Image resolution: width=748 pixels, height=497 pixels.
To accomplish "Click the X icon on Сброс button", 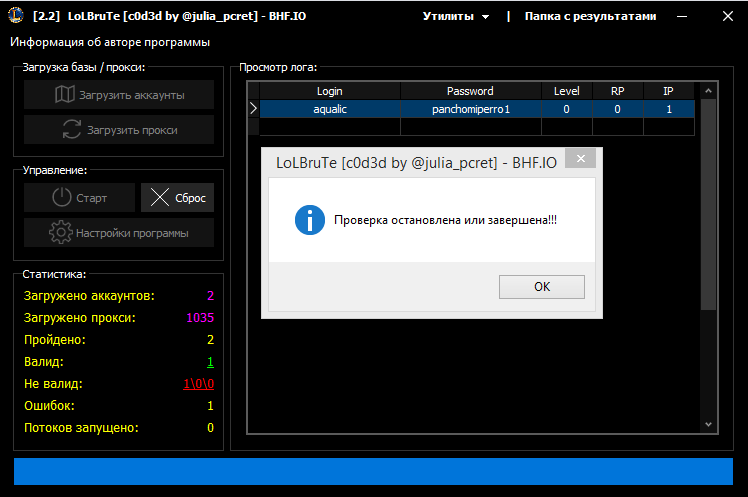I will (x=160, y=198).
